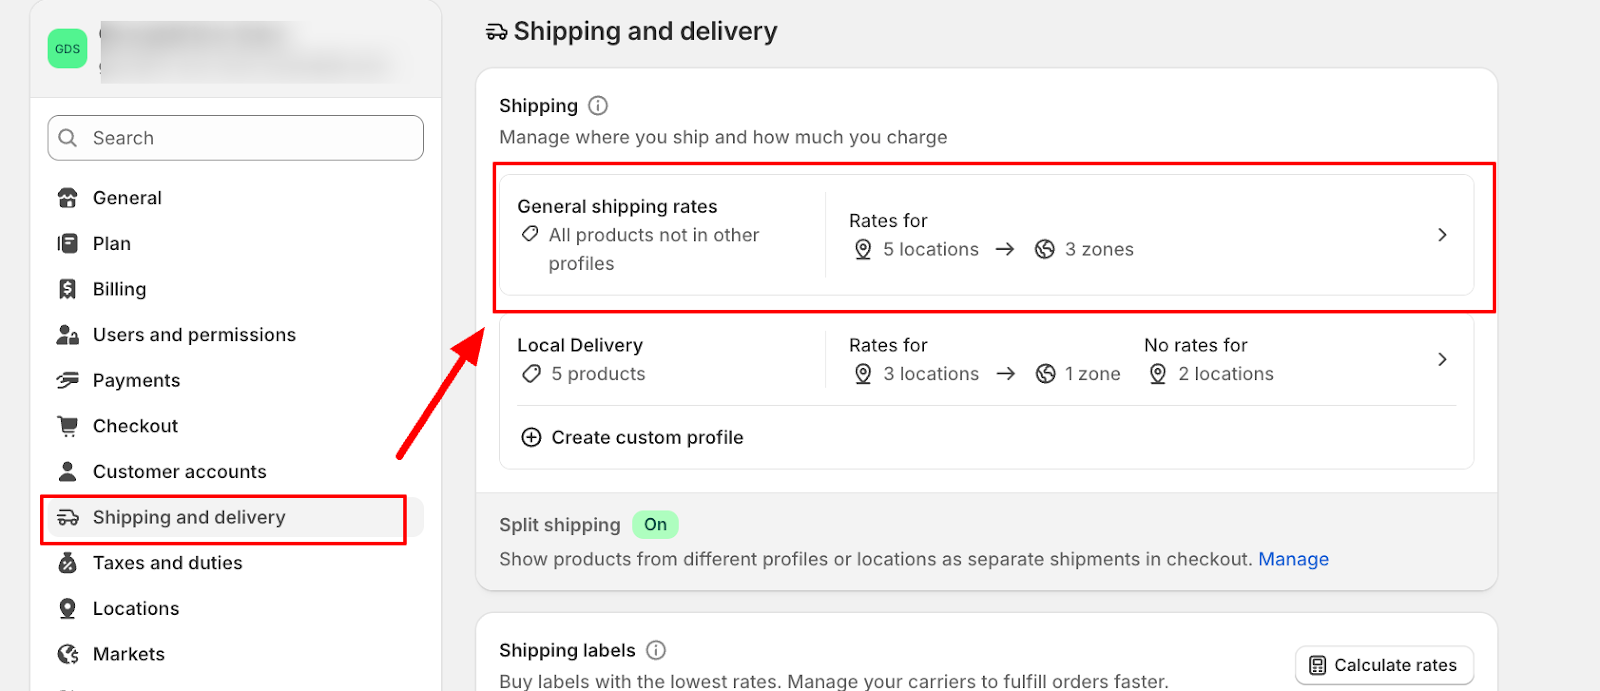
Task: Click the General store icon in sidebar
Action: pyautogui.click(x=67, y=198)
